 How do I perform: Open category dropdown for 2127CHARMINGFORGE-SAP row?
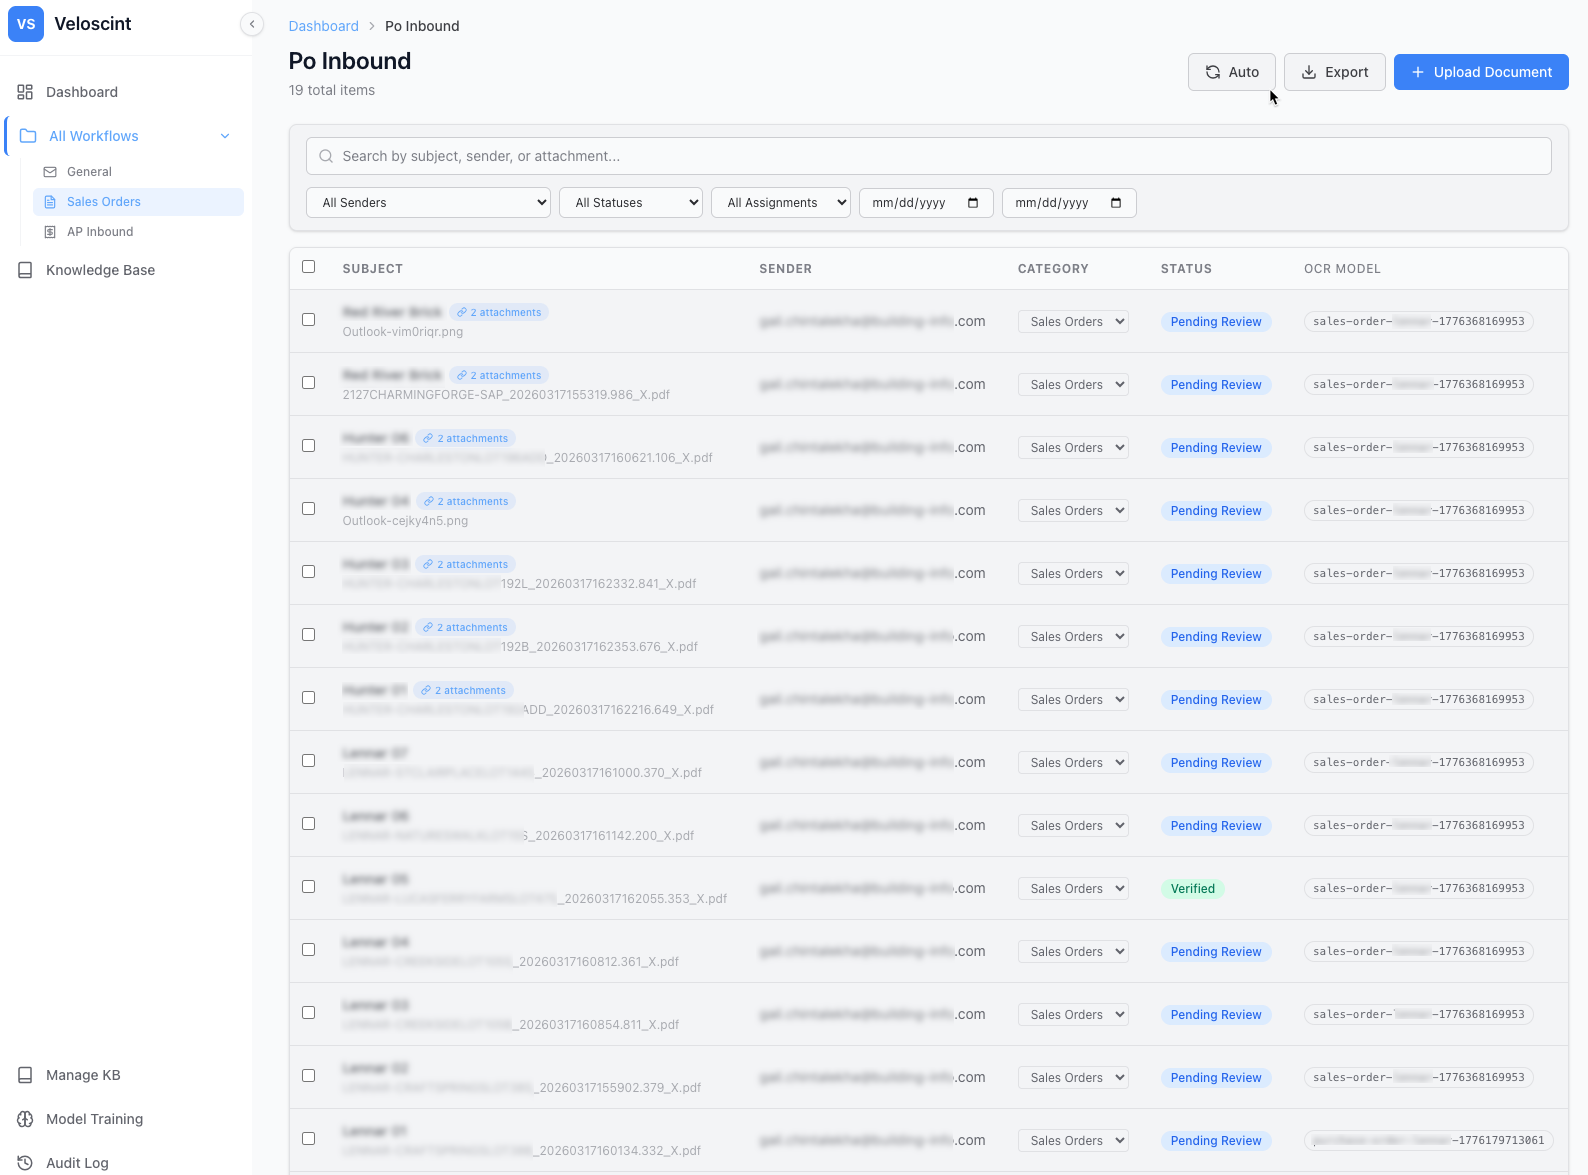click(x=1073, y=385)
